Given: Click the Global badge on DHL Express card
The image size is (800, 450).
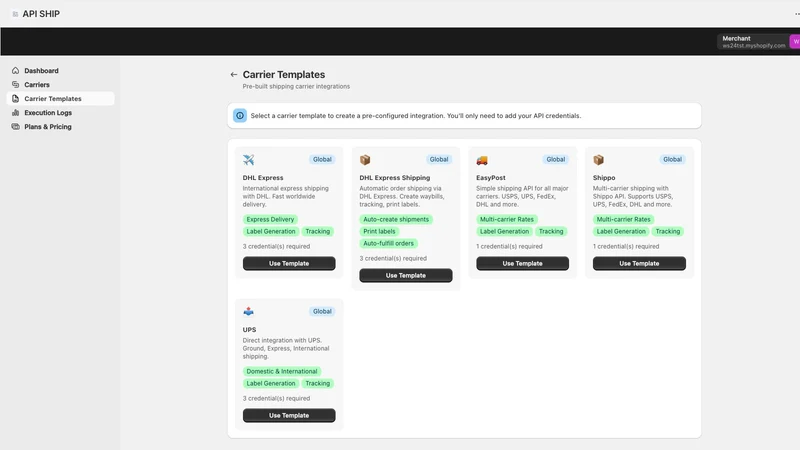Looking at the screenshot, I should tap(322, 159).
